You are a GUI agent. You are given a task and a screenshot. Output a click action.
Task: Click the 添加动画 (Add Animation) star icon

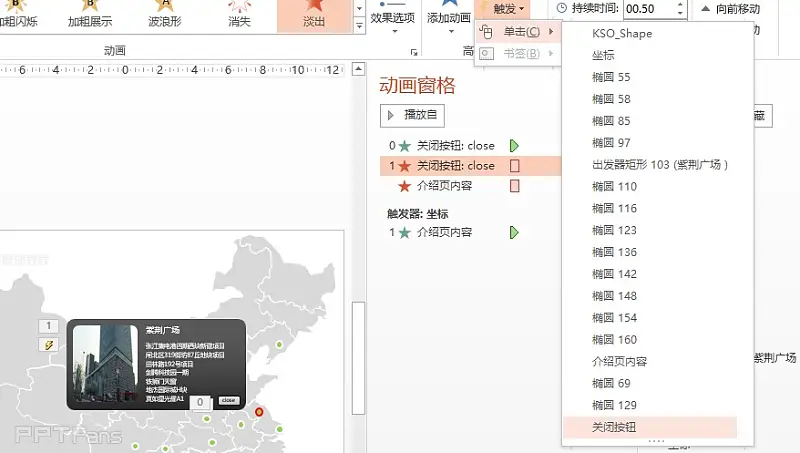[449, 4]
